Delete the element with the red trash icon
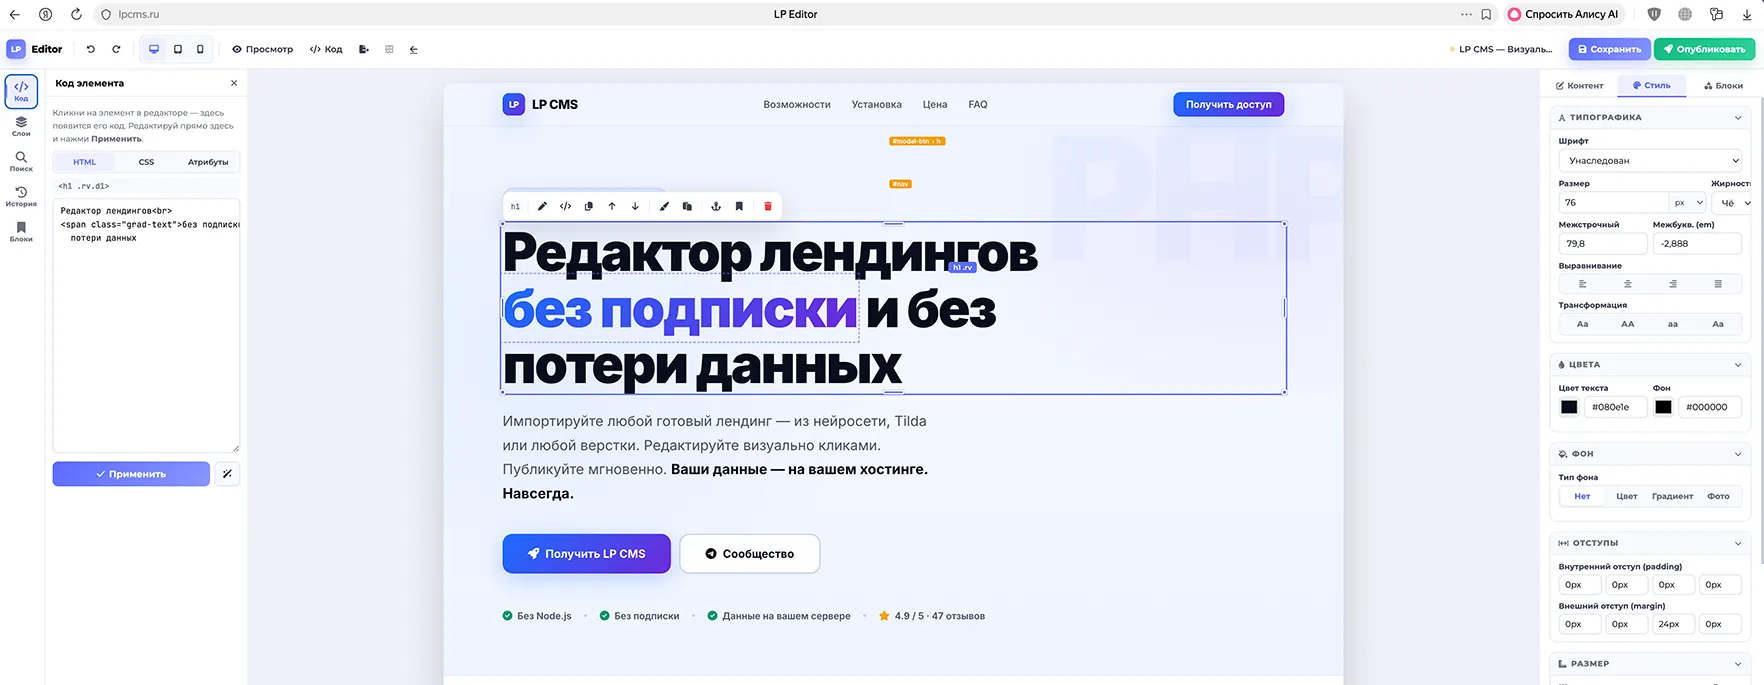Screen dimensions: 1764x685 pos(768,206)
